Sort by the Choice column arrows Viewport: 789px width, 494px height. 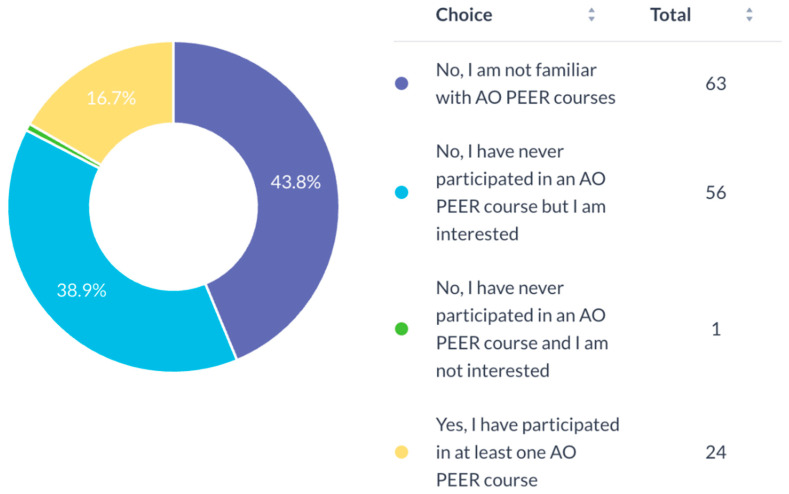point(591,15)
